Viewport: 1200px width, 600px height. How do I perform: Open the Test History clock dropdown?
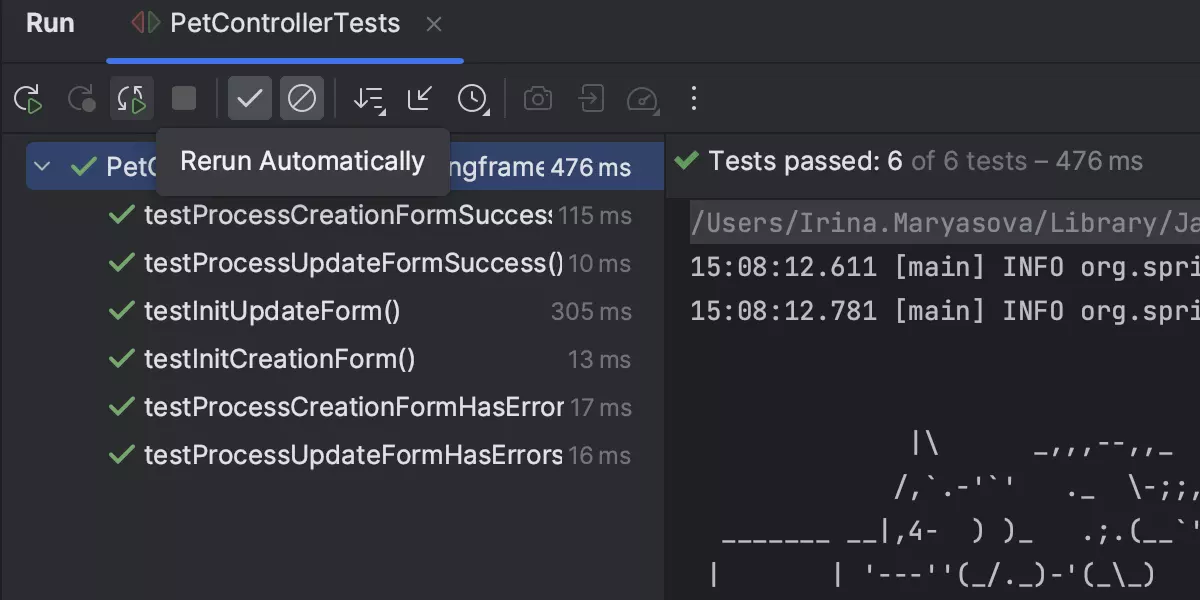coord(472,99)
